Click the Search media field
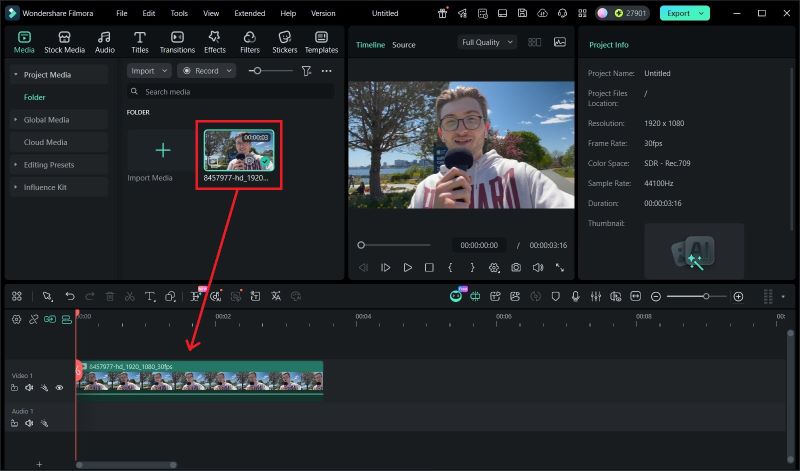 click(x=230, y=92)
